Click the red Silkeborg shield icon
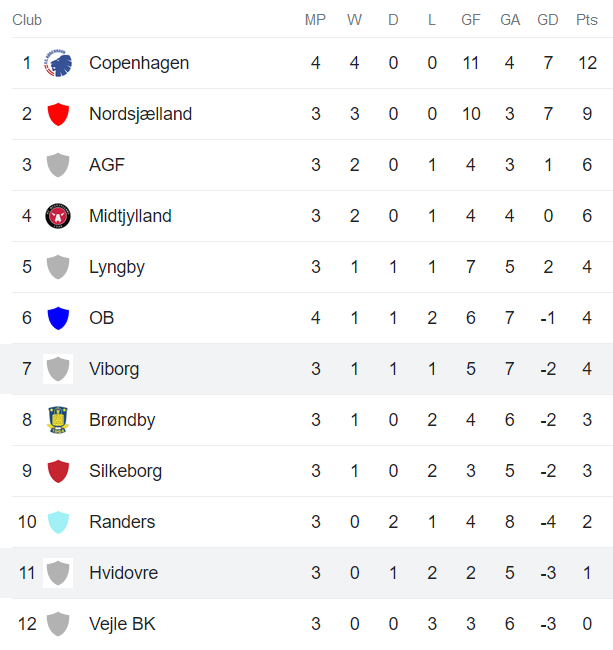This screenshot has height=650, width=613. click(x=58, y=471)
